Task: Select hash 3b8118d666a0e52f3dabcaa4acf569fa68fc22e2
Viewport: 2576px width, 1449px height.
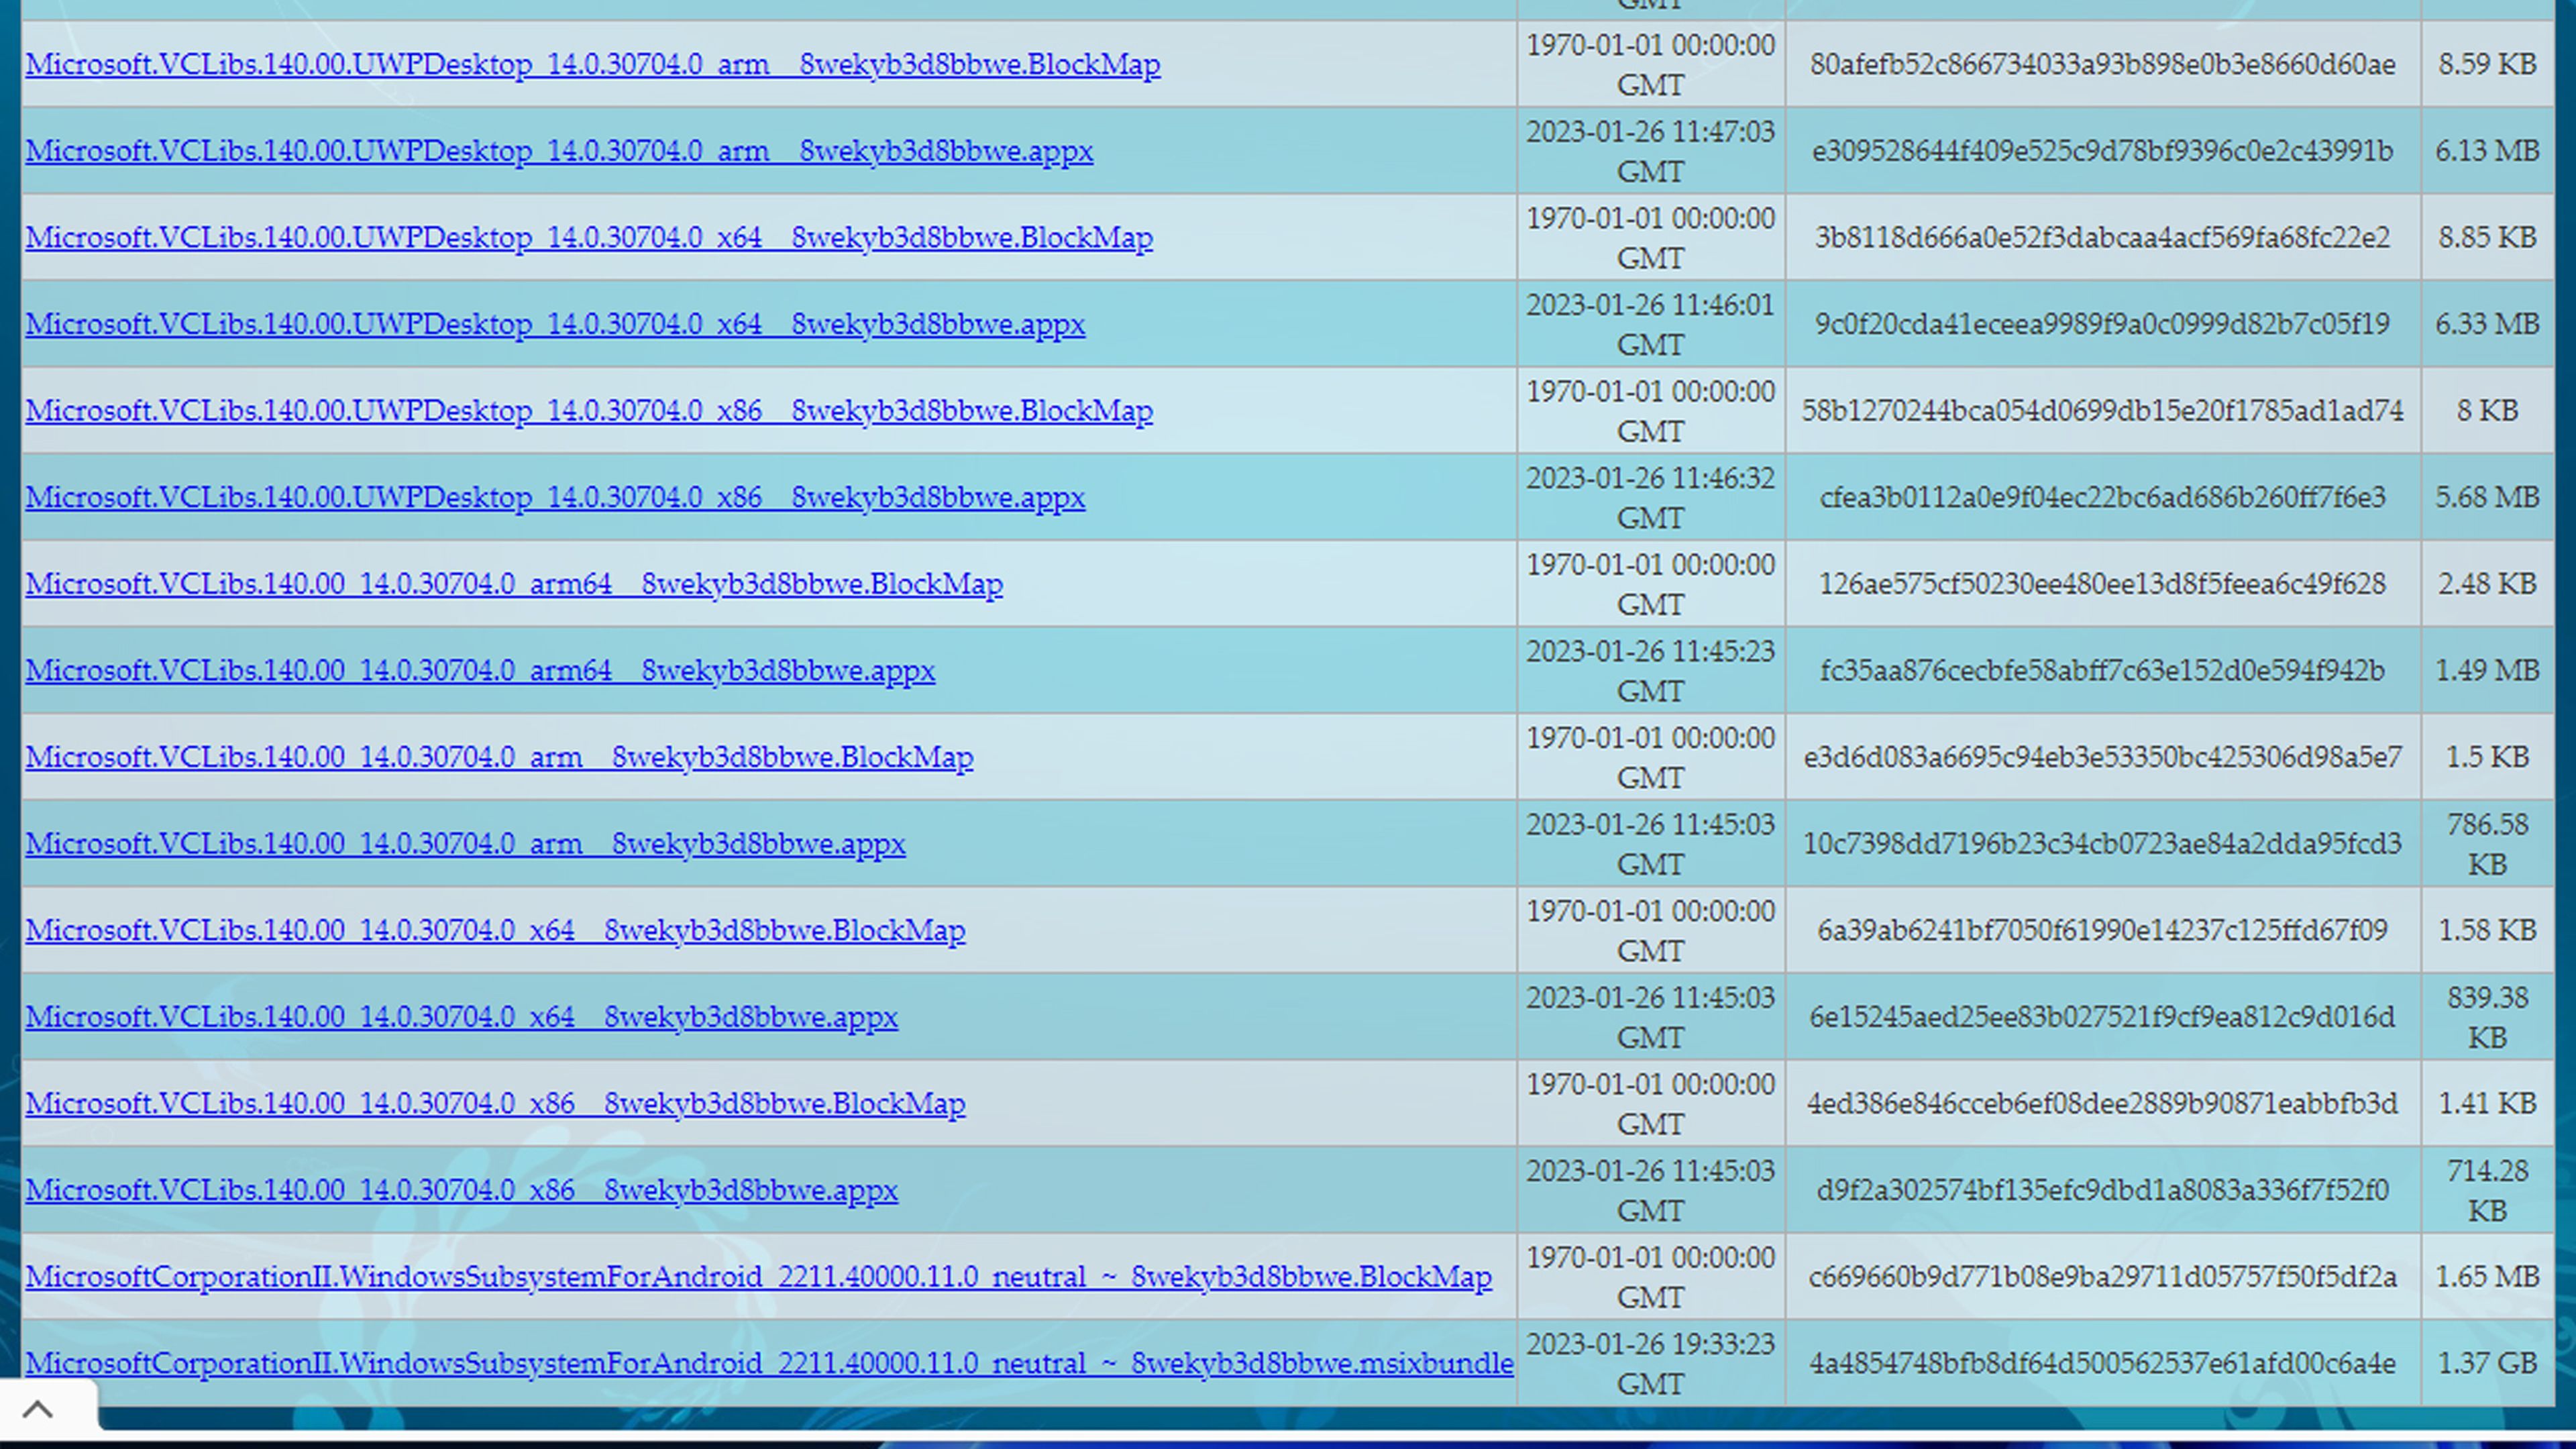Action: tap(2102, 238)
